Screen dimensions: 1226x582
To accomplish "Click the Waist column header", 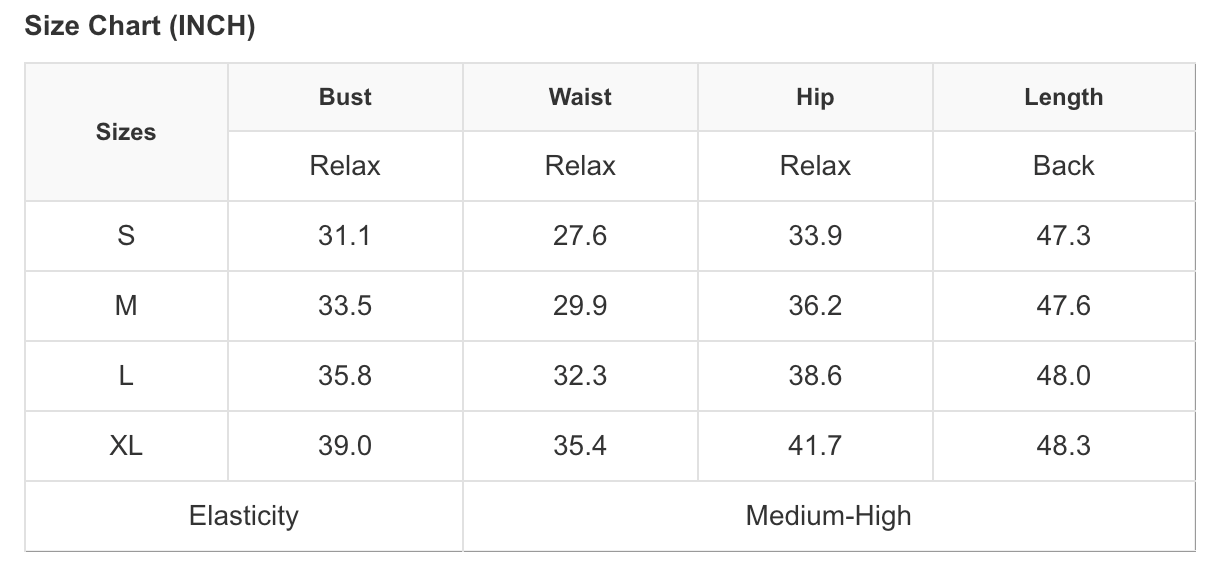I will coord(580,97).
